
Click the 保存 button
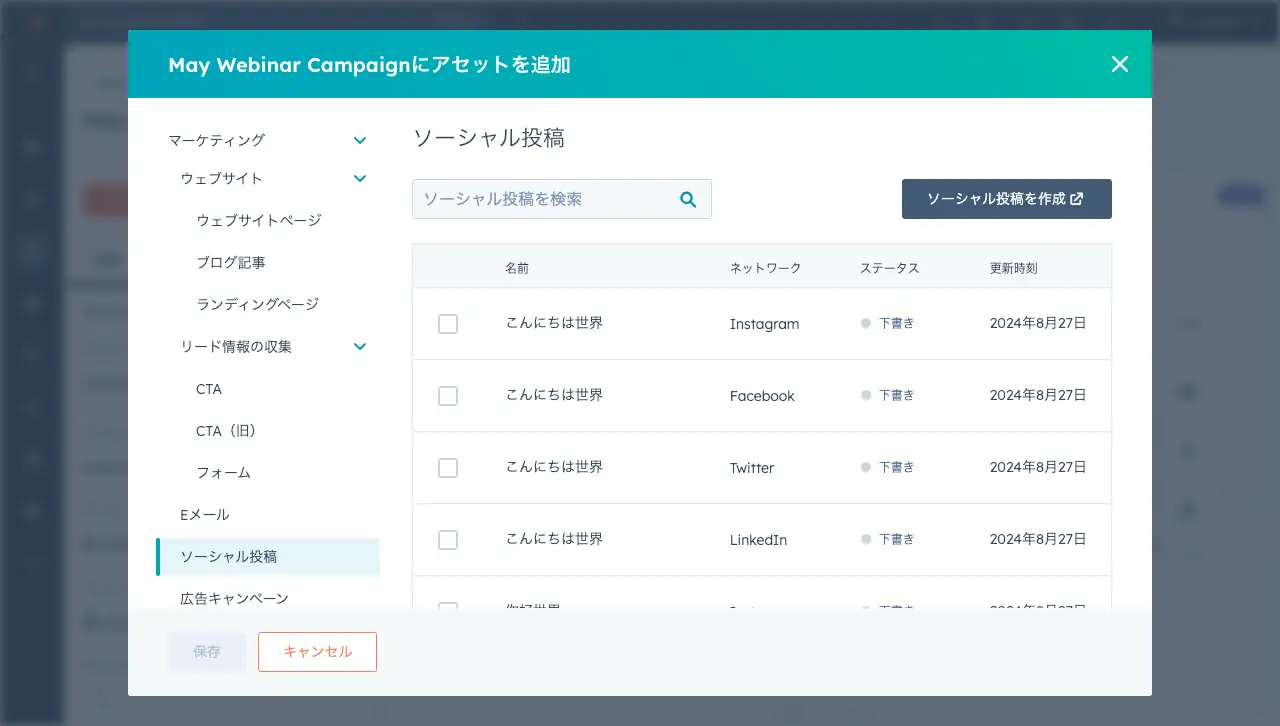207,651
